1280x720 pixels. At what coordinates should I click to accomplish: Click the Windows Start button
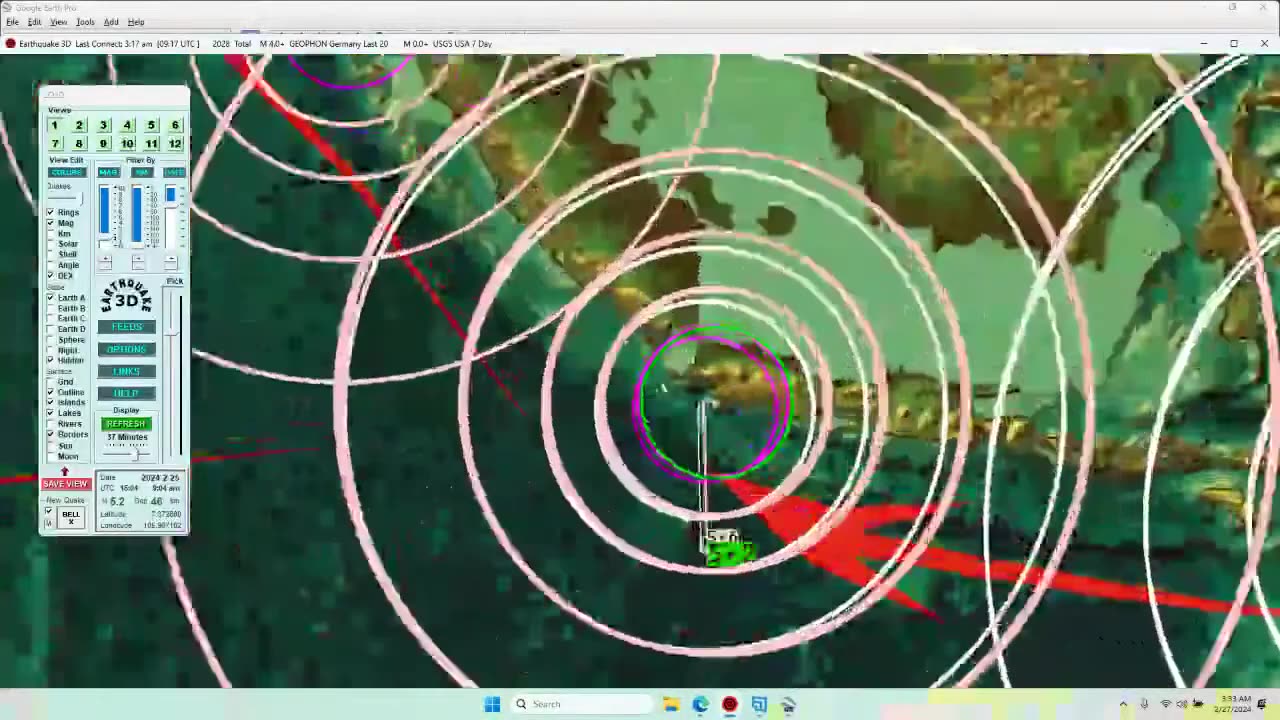click(492, 704)
